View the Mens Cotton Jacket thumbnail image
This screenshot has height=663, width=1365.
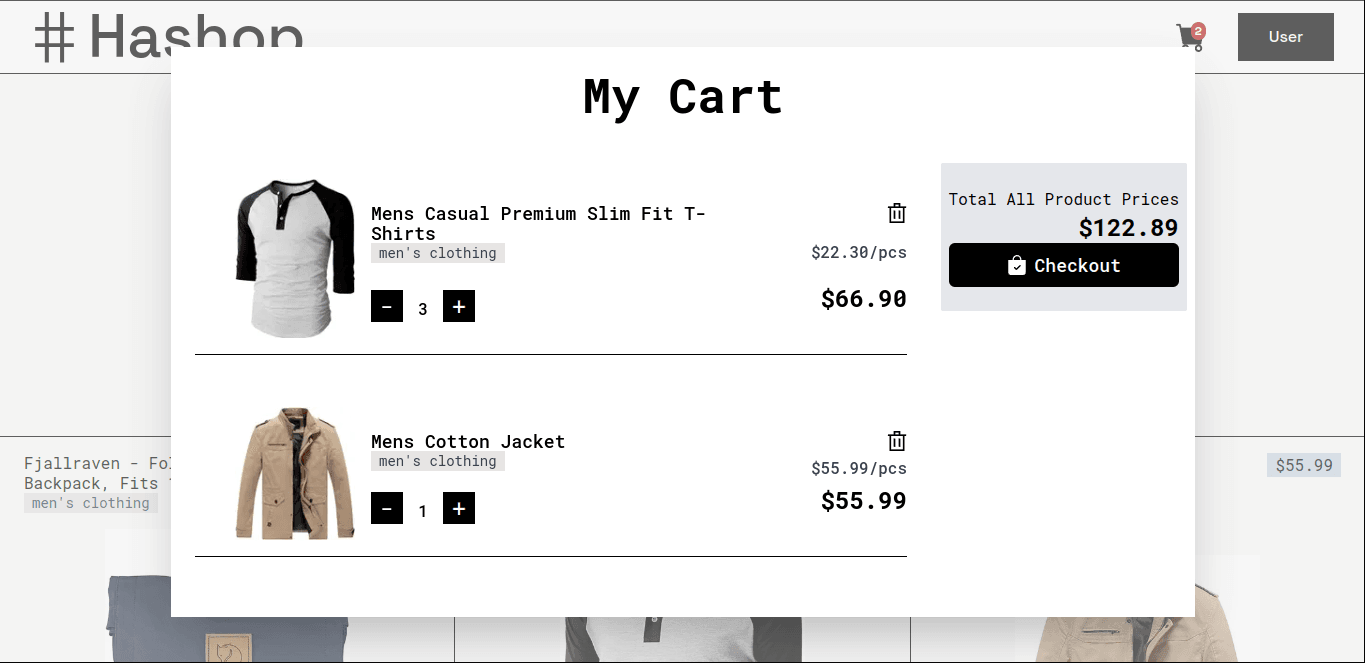click(295, 474)
